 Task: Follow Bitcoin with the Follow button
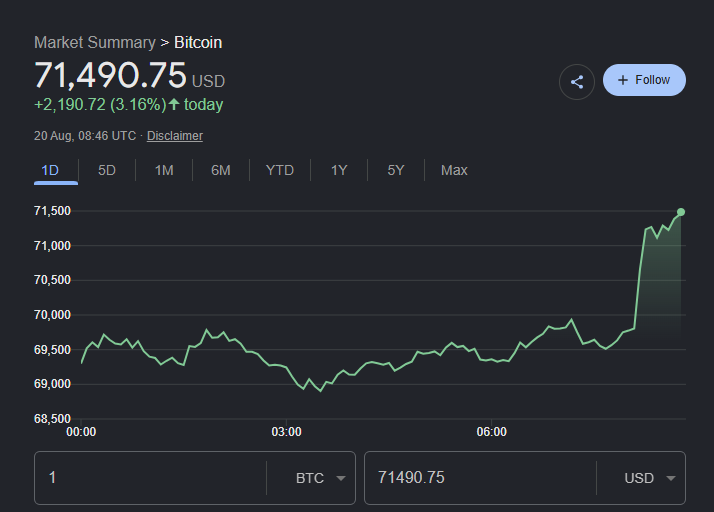(644, 80)
